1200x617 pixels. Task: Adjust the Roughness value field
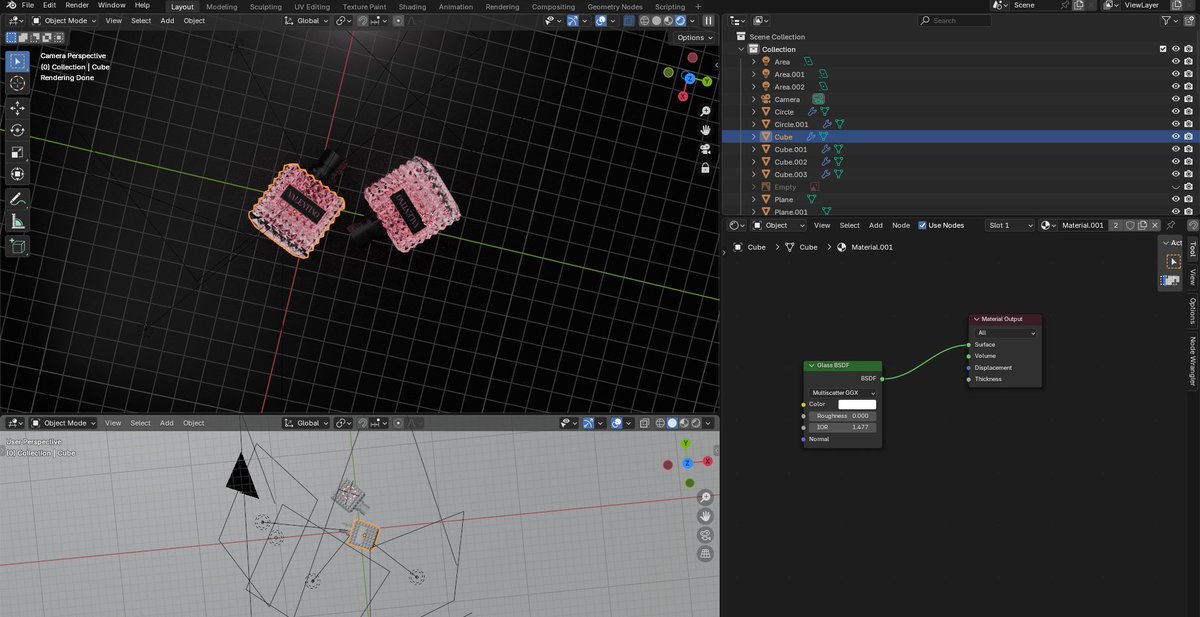[843, 416]
